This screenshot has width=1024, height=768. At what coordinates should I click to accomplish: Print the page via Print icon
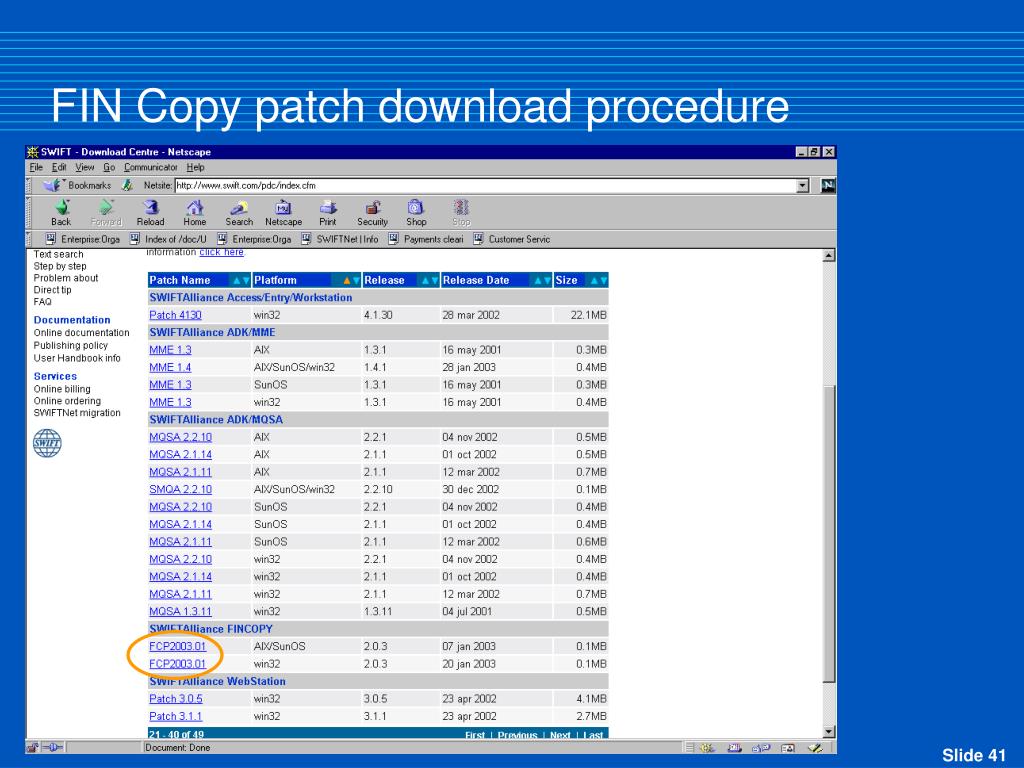328,212
